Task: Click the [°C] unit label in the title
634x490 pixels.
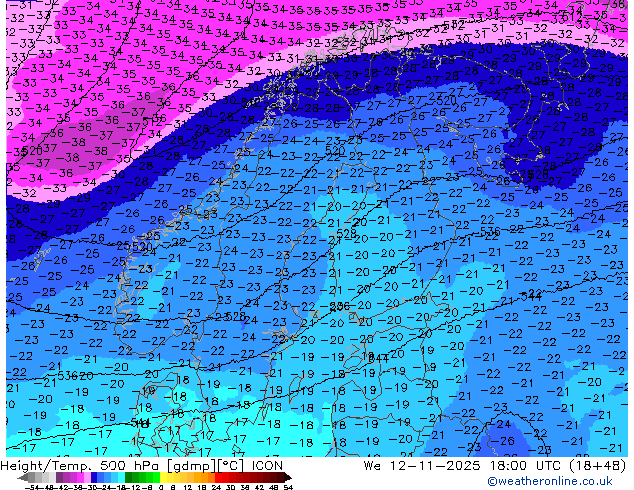Action: [231, 466]
